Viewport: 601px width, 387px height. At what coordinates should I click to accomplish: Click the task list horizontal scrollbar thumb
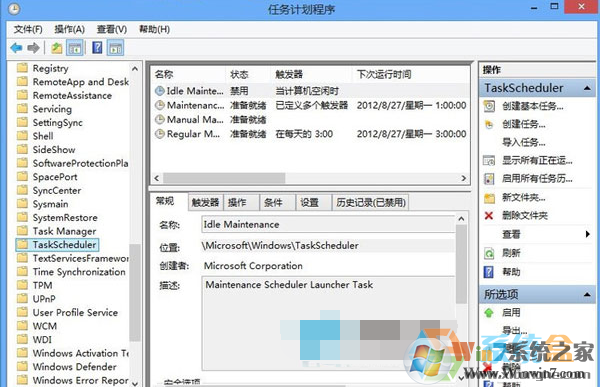[x=224, y=178]
